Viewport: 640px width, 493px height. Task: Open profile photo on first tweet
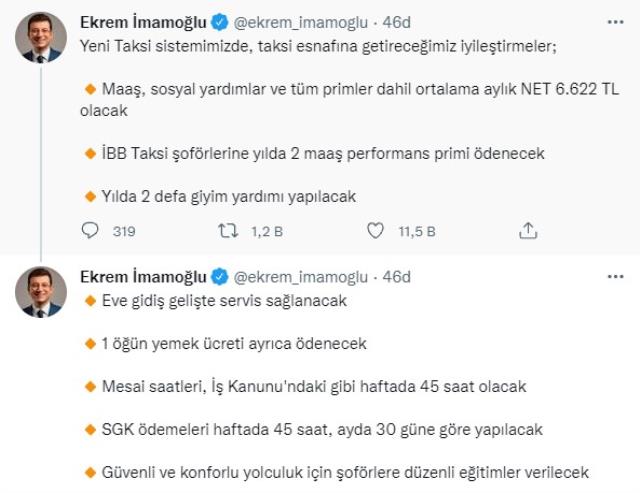[41, 39]
